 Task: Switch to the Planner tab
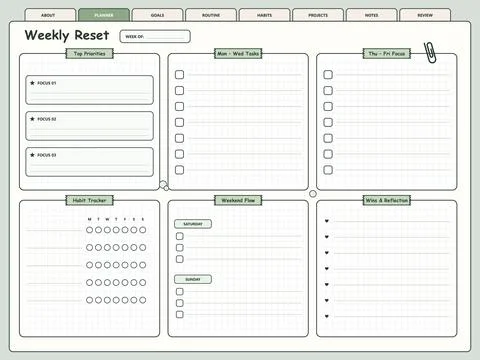(x=104, y=15)
